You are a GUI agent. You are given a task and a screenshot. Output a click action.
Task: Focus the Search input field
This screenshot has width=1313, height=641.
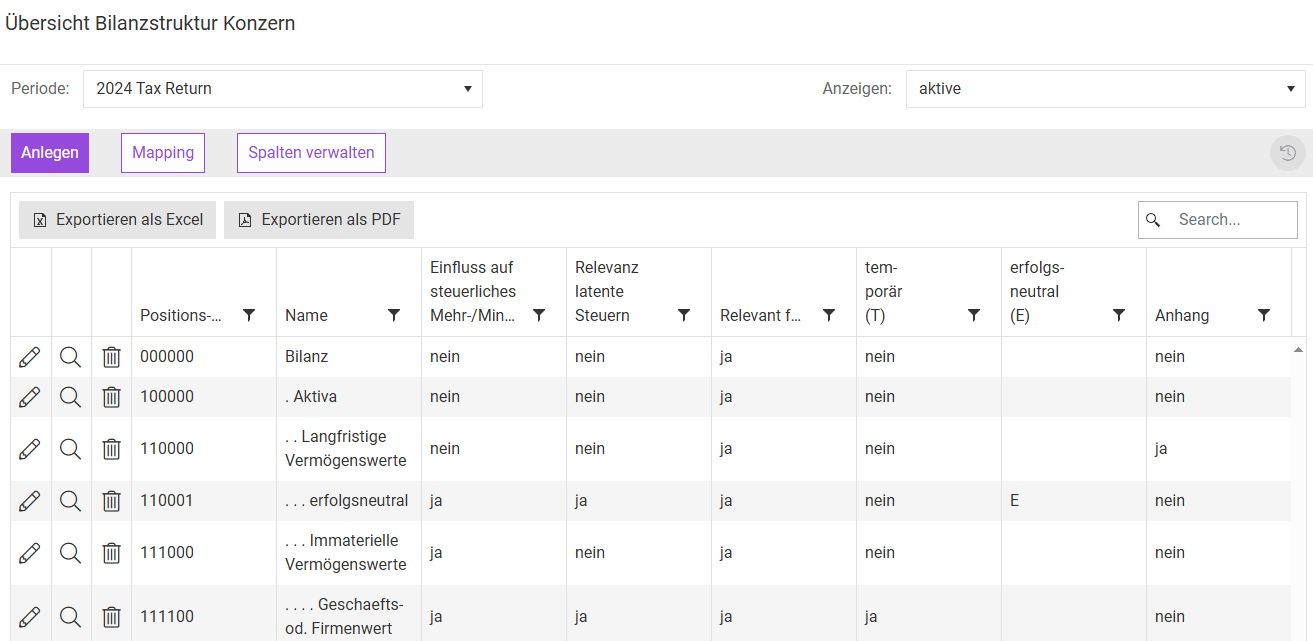[x=1218, y=220]
